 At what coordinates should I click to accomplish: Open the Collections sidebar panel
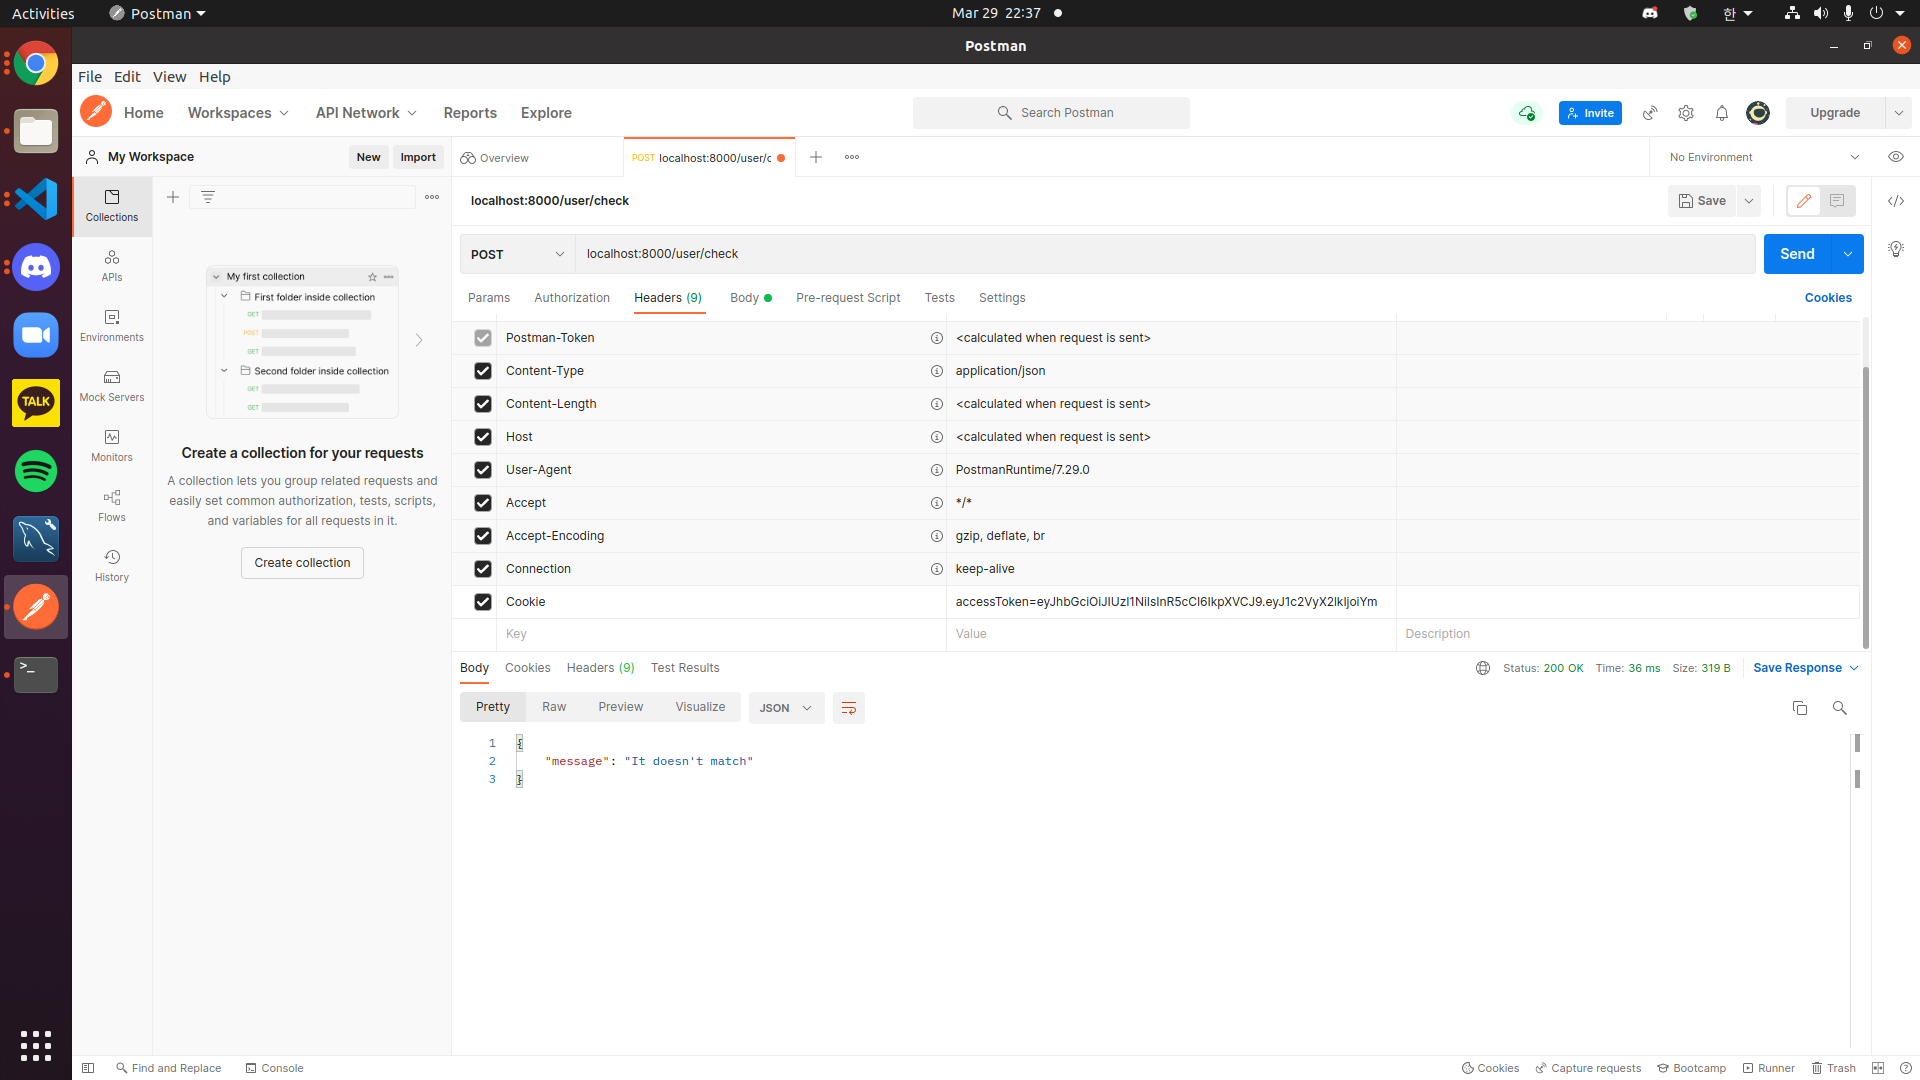pyautogui.click(x=112, y=206)
